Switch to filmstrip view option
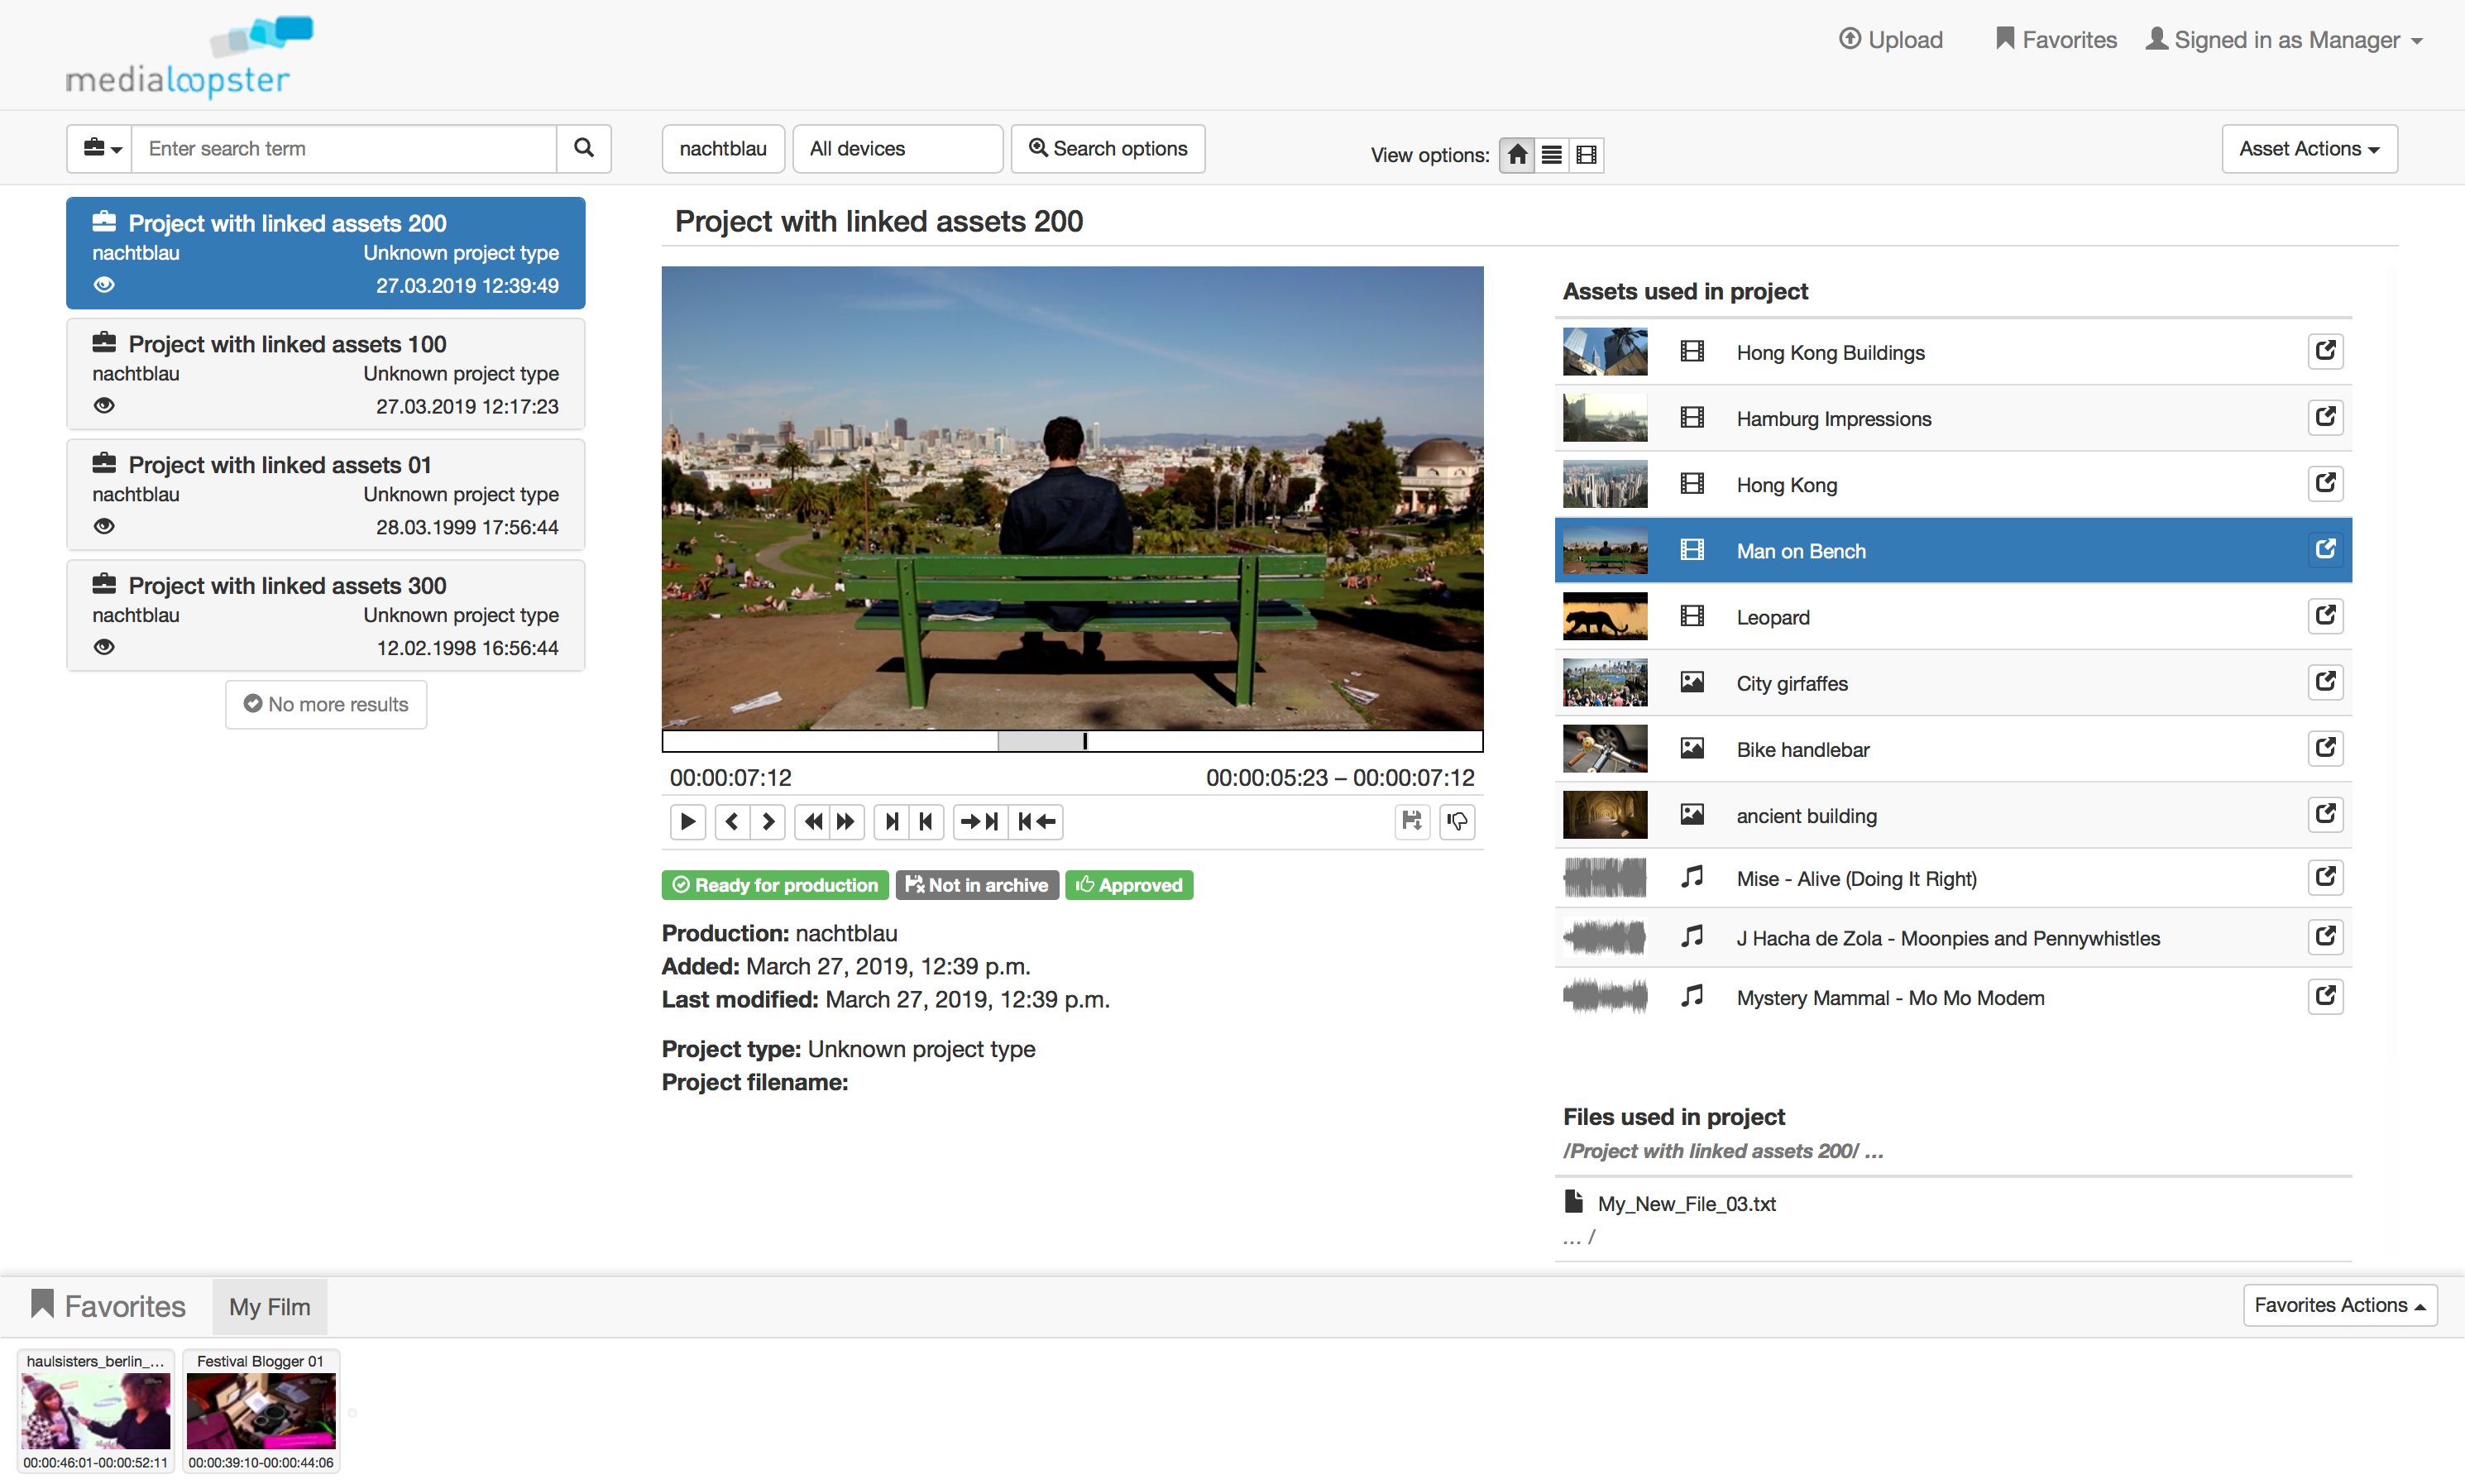2465x1484 pixels. coord(1586,155)
